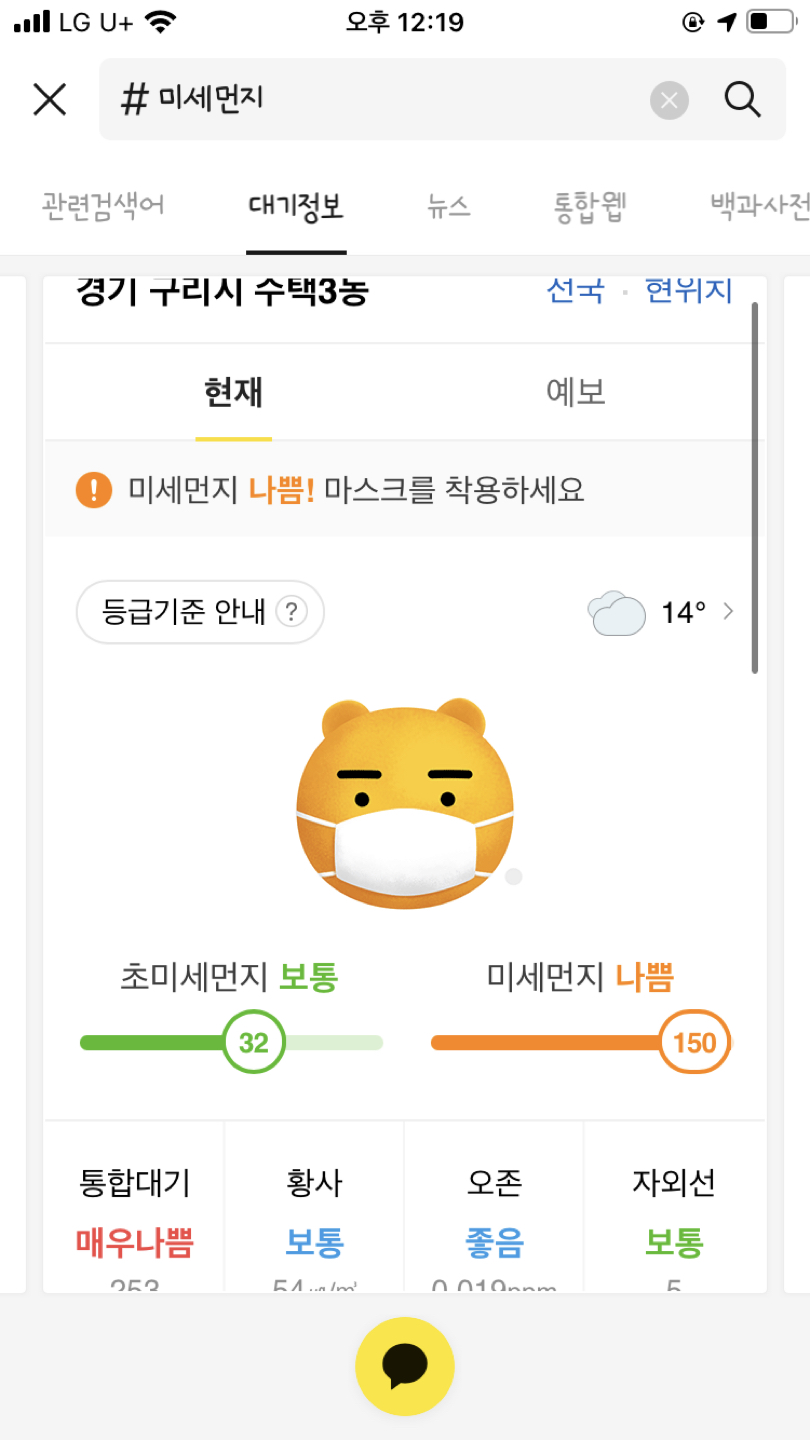The width and height of the screenshot is (810, 1440).
Task: Expand weather details with chevron arrow
Action: tap(728, 611)
